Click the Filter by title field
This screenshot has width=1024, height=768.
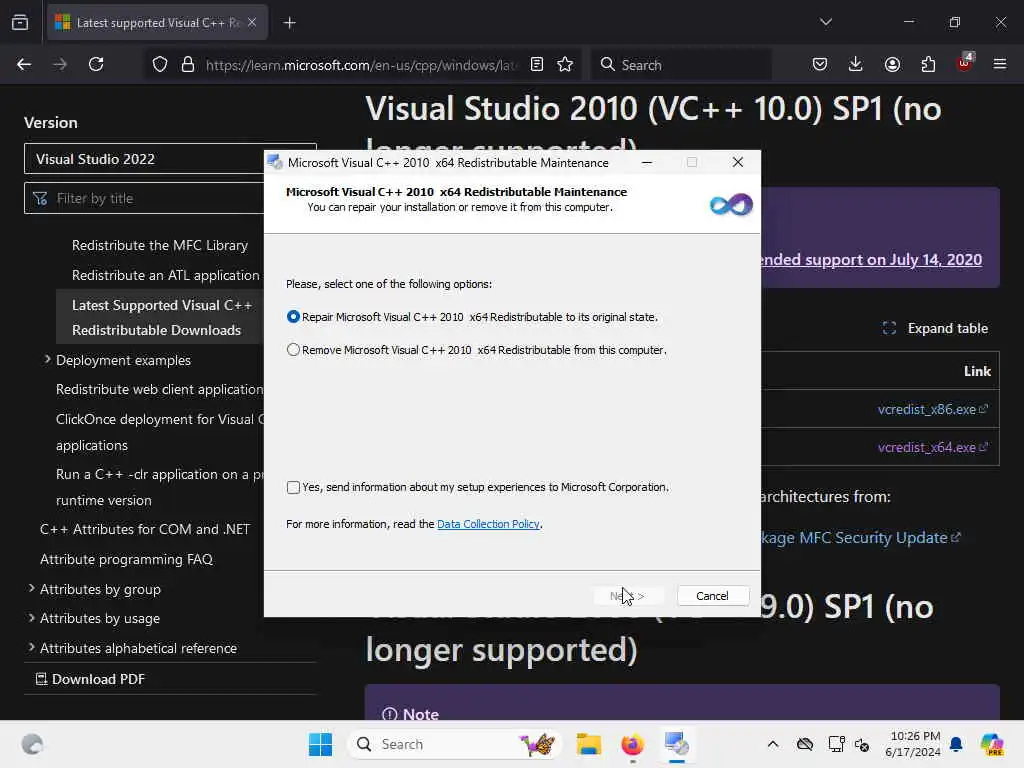coord(170,198)
